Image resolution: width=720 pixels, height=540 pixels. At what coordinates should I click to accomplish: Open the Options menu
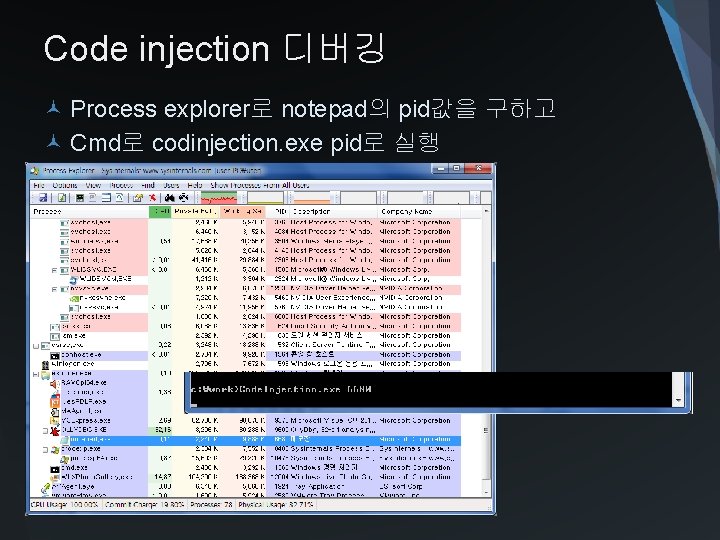pos(65,185)
